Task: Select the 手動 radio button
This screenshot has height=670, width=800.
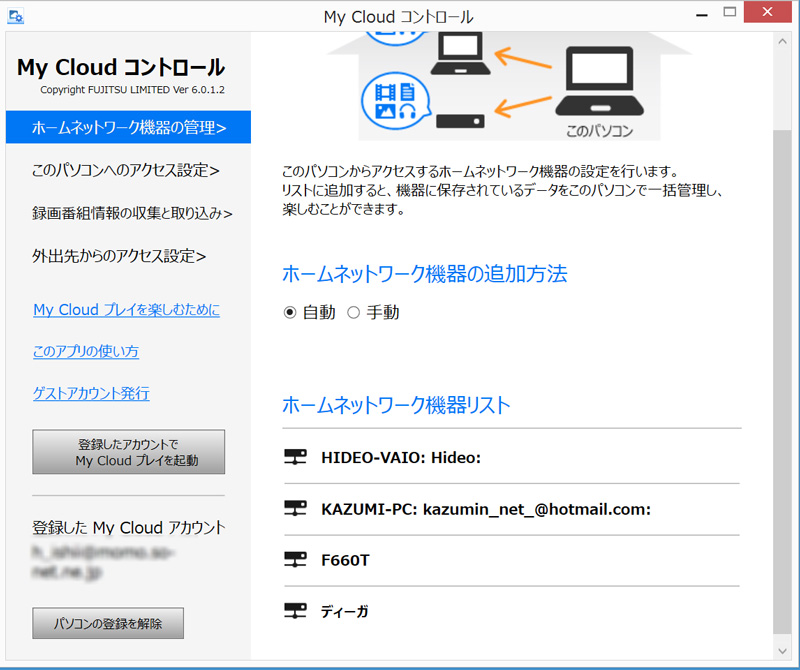Action: click(353, 313)
